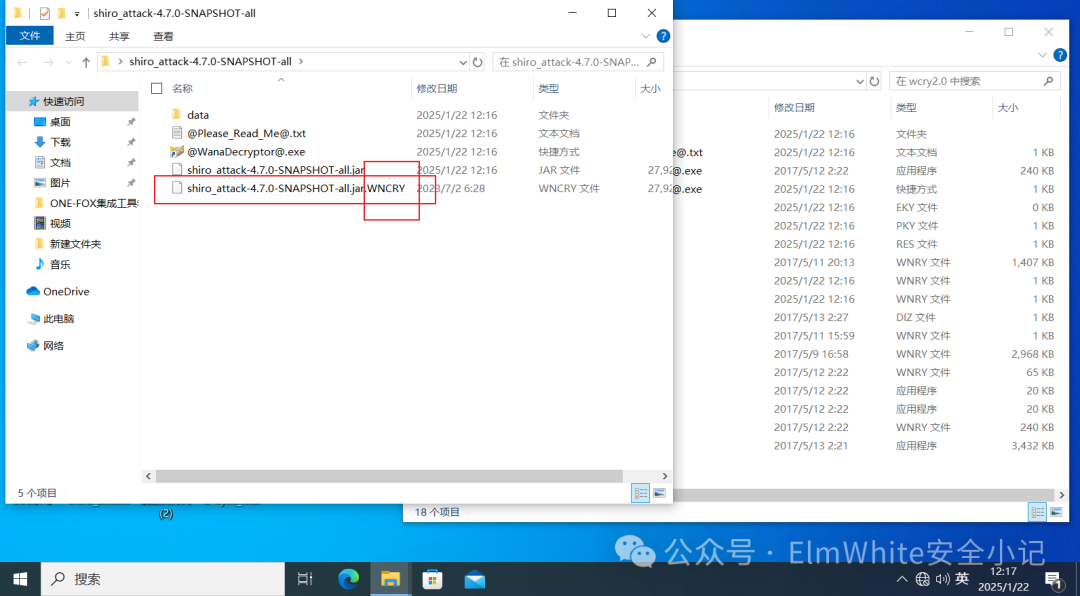Unpin 下载 using its pin icon
Viewport: 1080px width, 596px height.
131,142
